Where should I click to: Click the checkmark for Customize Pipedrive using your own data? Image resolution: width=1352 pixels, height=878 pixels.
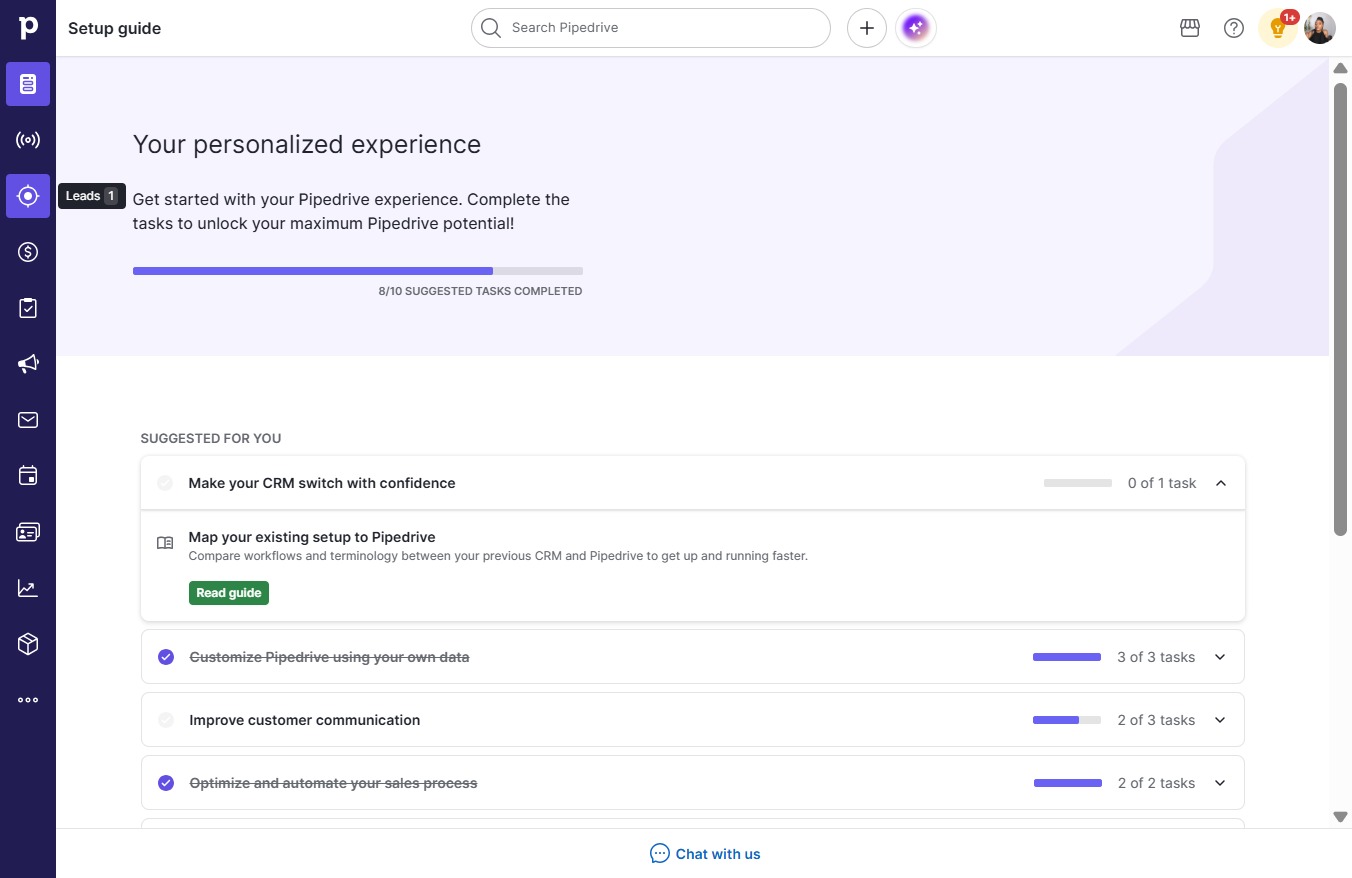166,657
